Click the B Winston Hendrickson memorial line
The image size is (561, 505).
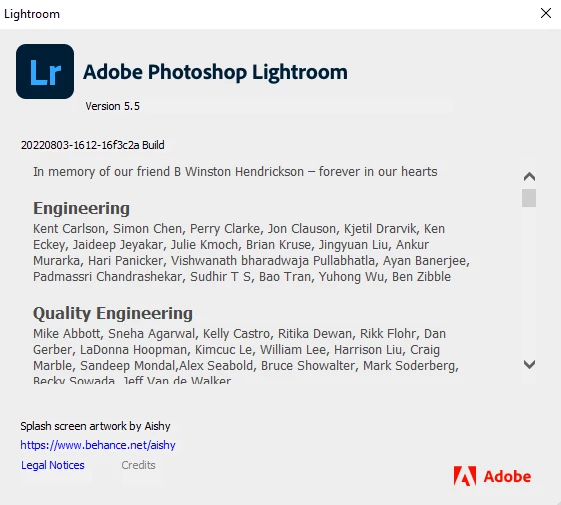(235, 171)
